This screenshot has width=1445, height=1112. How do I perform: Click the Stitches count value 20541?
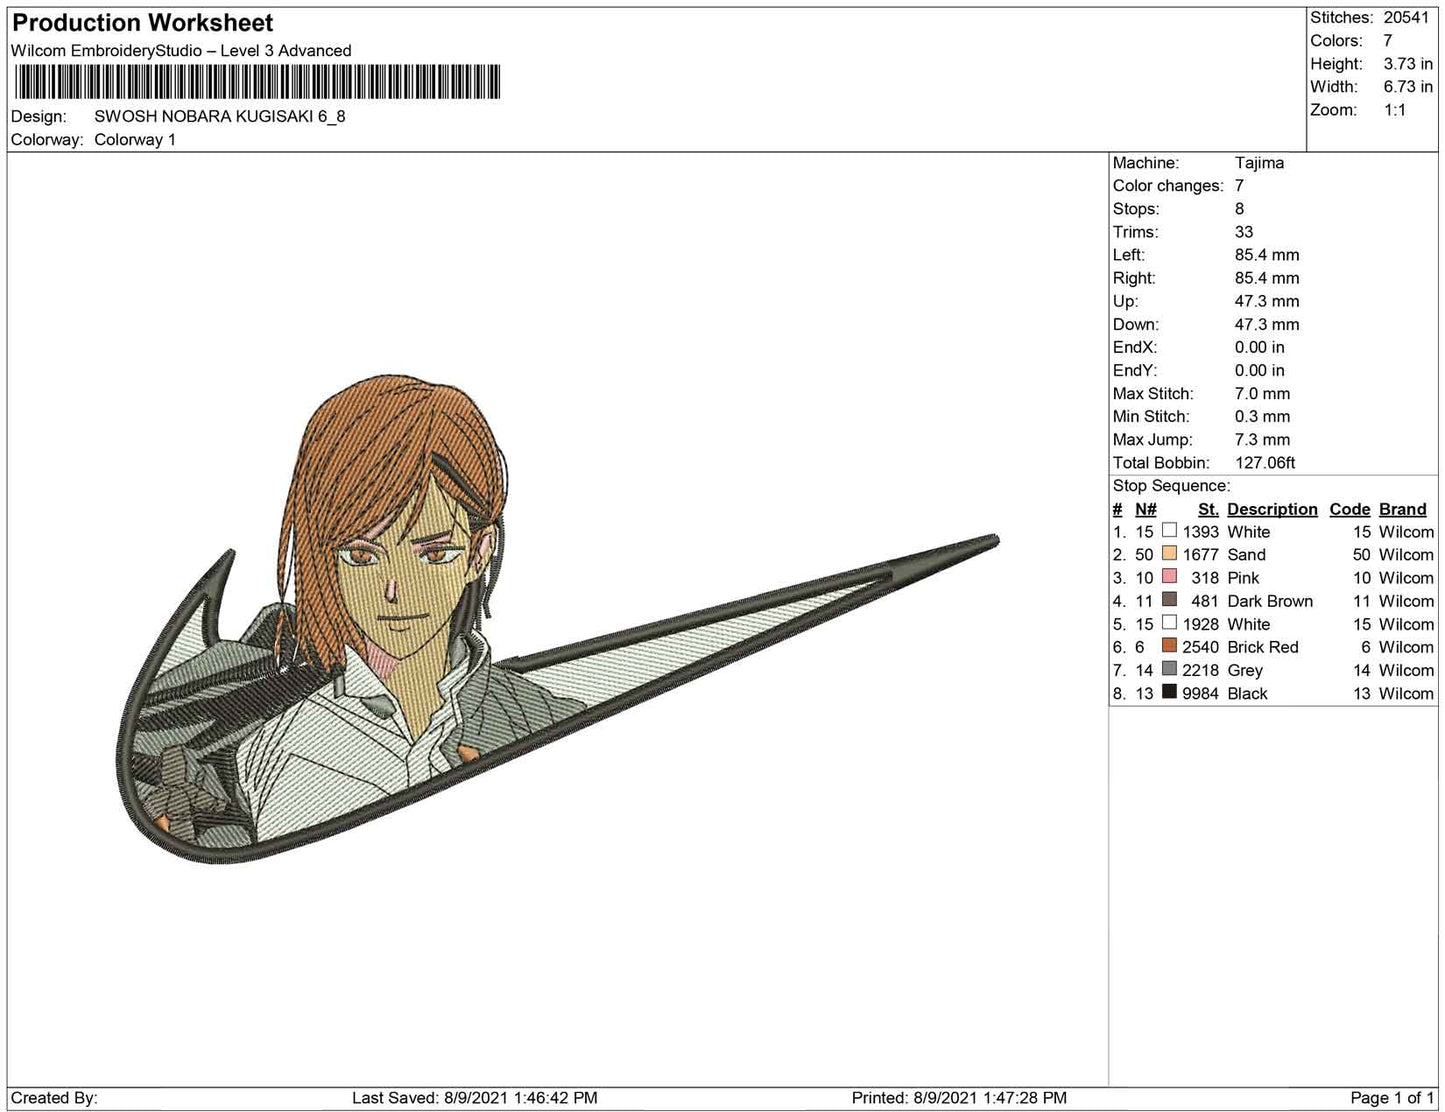tap(1406, 18)
